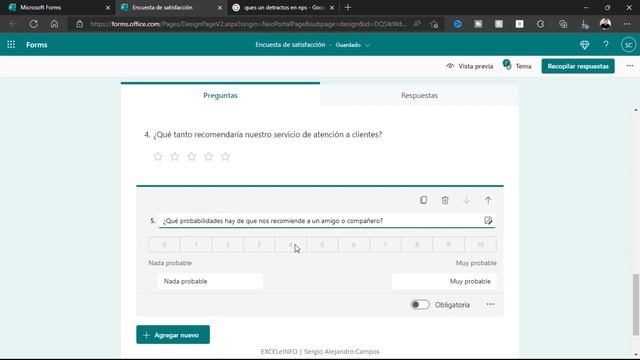Open the SC account avatar
Screen dimensions: 640x360
[x=629, y=44]
